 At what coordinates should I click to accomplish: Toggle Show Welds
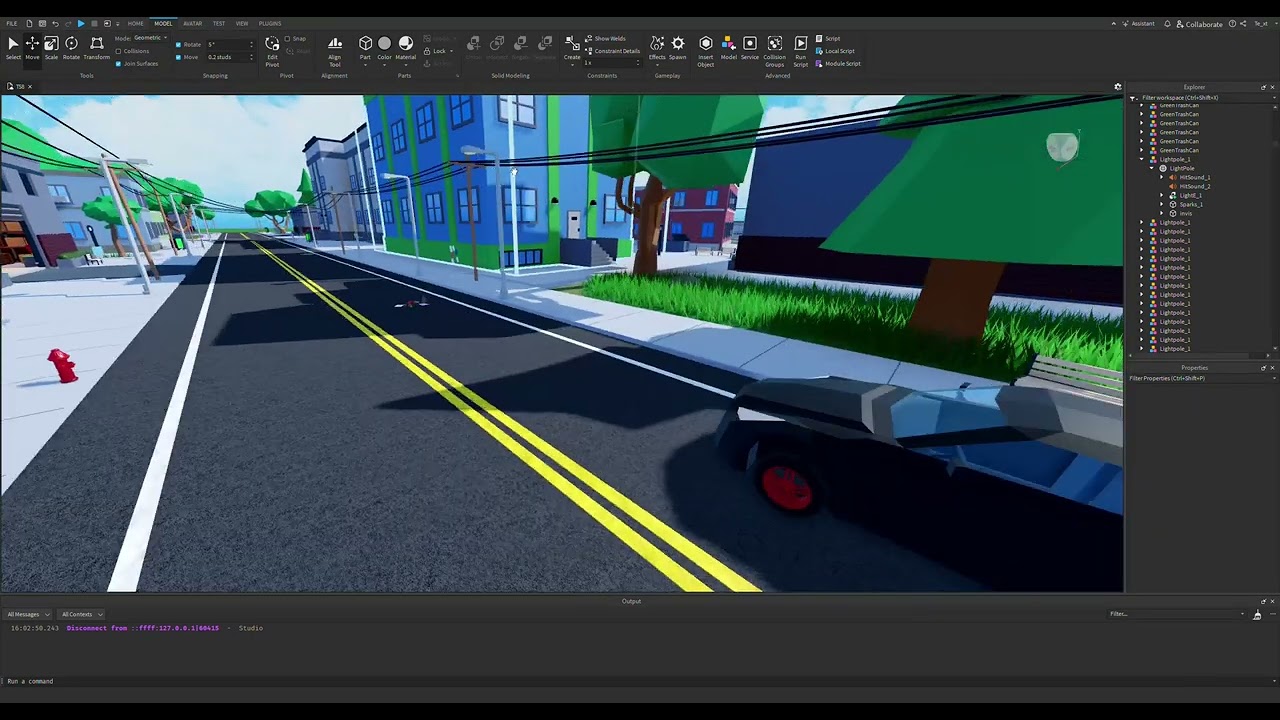(604, 38)
